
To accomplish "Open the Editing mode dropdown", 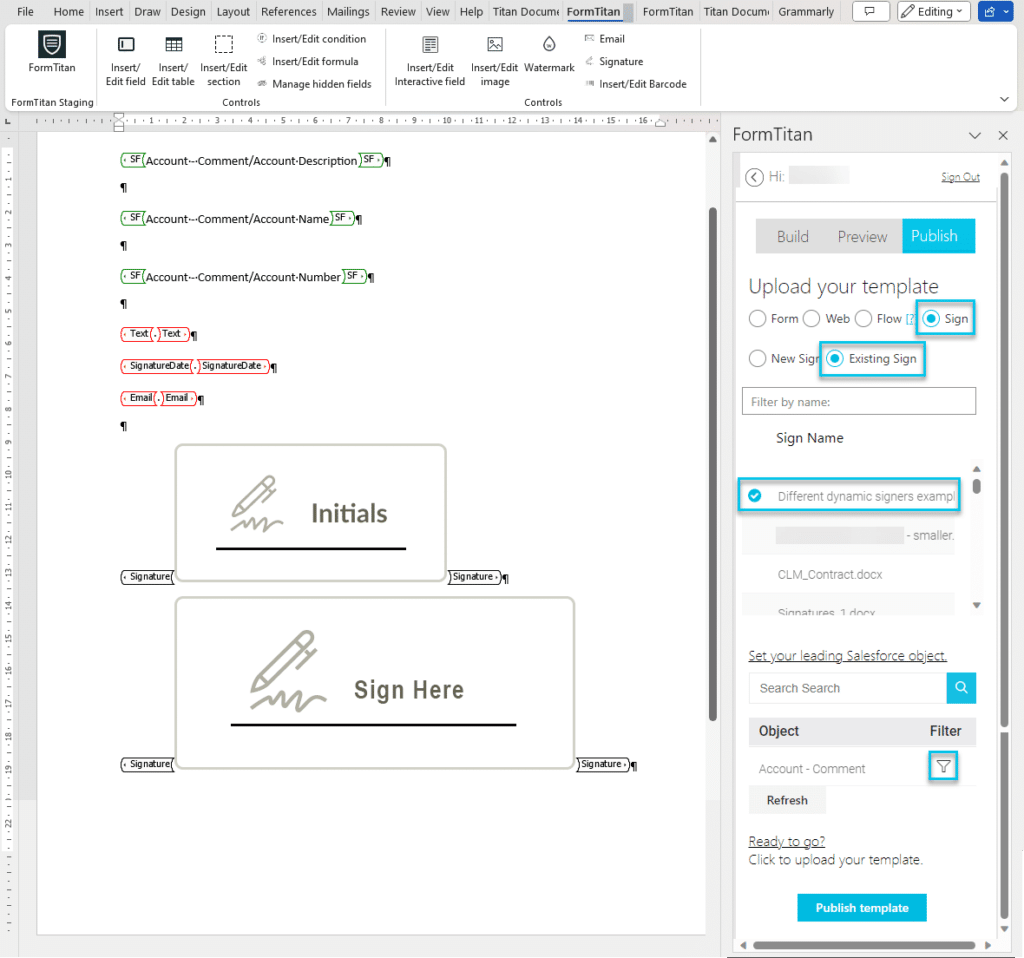I will point(933,12).
